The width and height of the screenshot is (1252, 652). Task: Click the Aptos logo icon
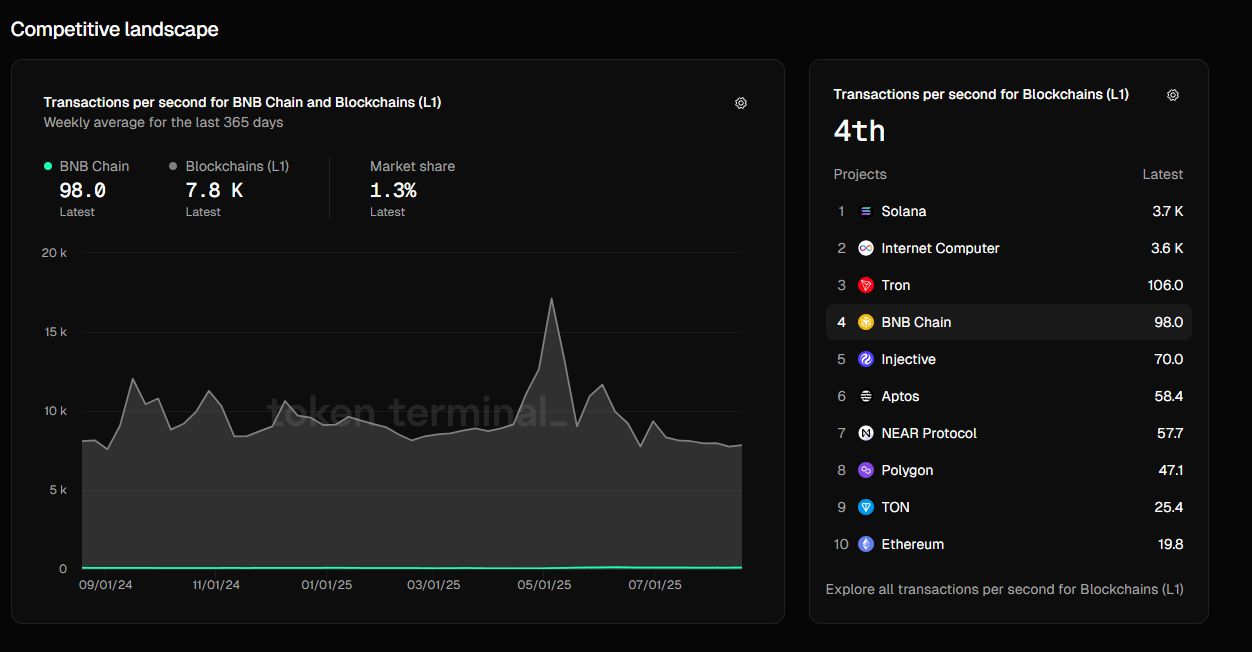[x=866, y=396]
